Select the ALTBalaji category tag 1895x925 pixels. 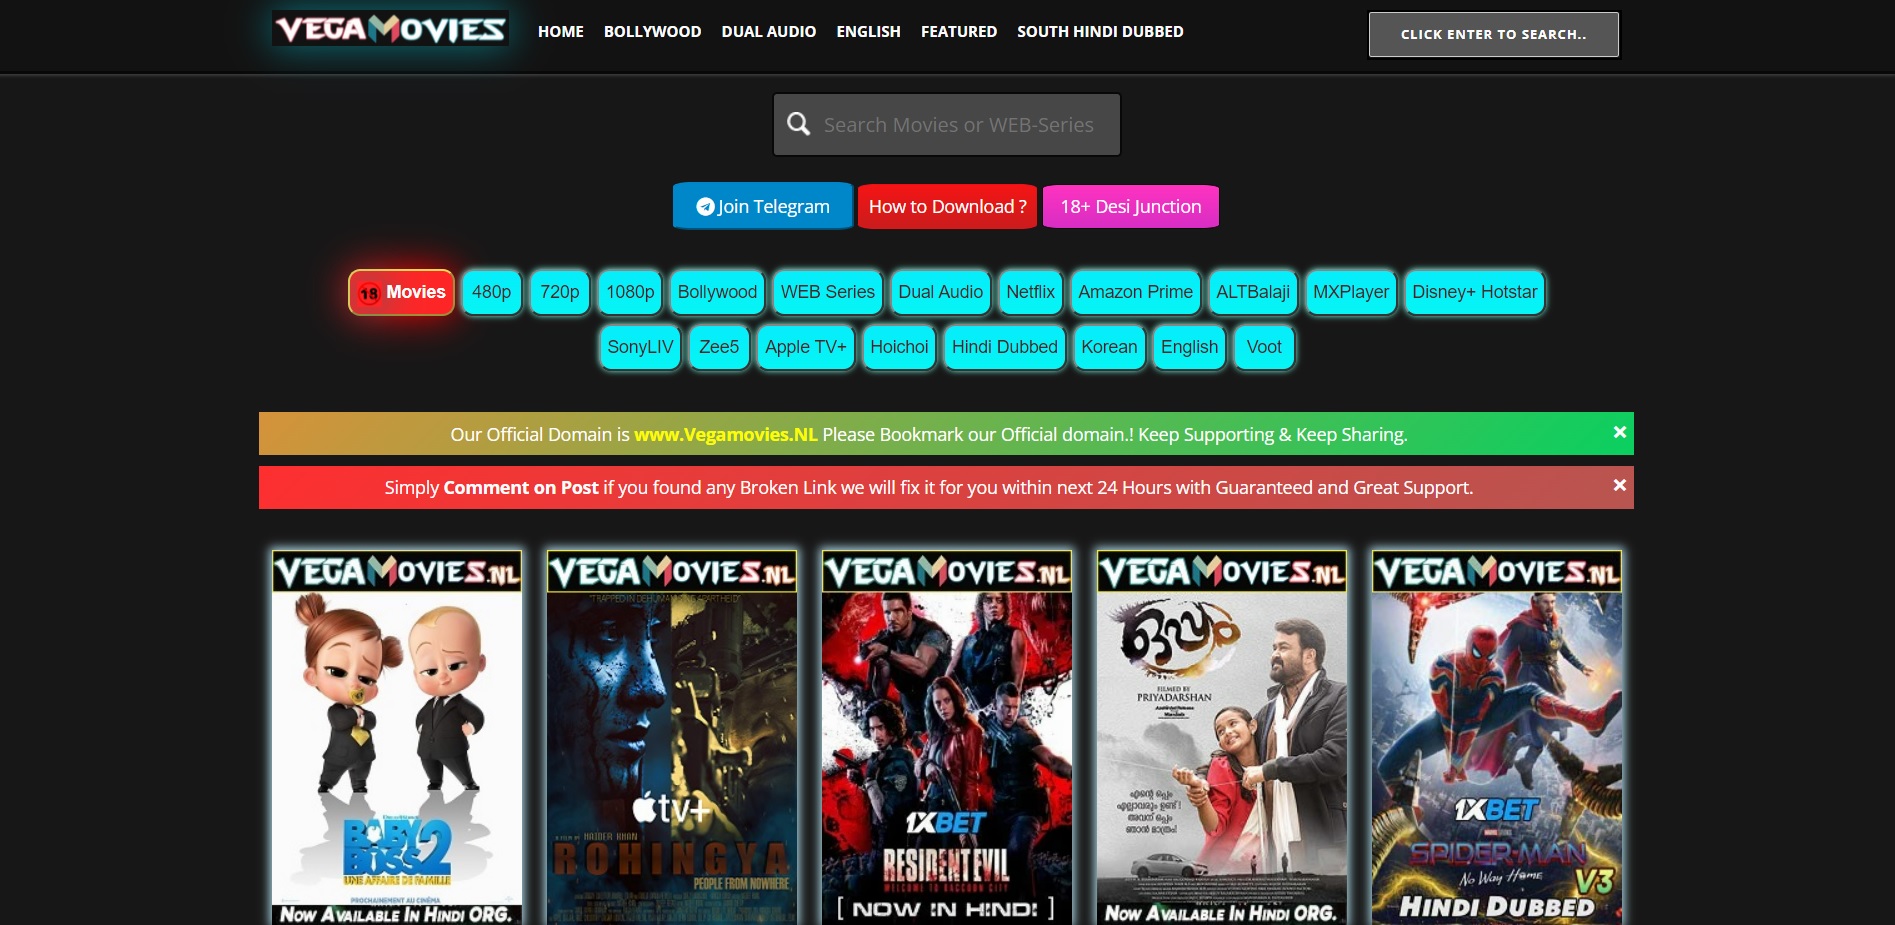point(1252,292)
